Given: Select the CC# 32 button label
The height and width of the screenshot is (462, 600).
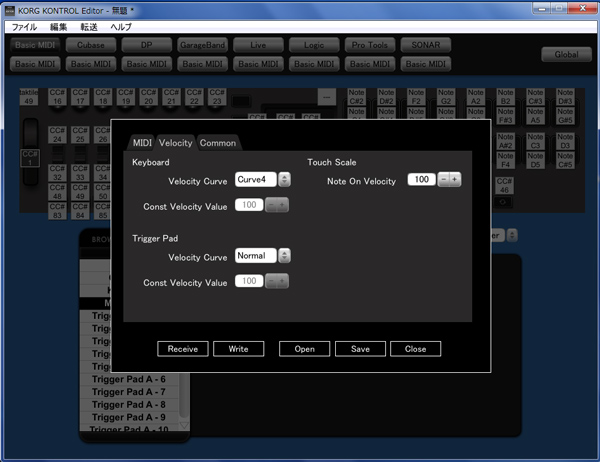Looking at the screenshot, I should pyautogui.click(x=57, y=173).
